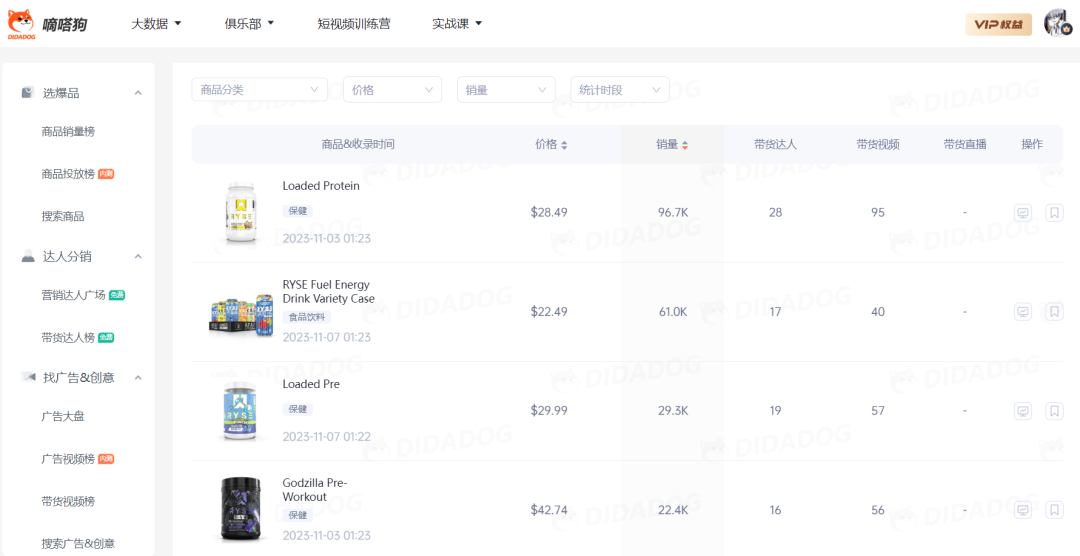Open details icon for Loaded Protein
The height and width of the screenshot is (556, 1080).
(1022, 213)
